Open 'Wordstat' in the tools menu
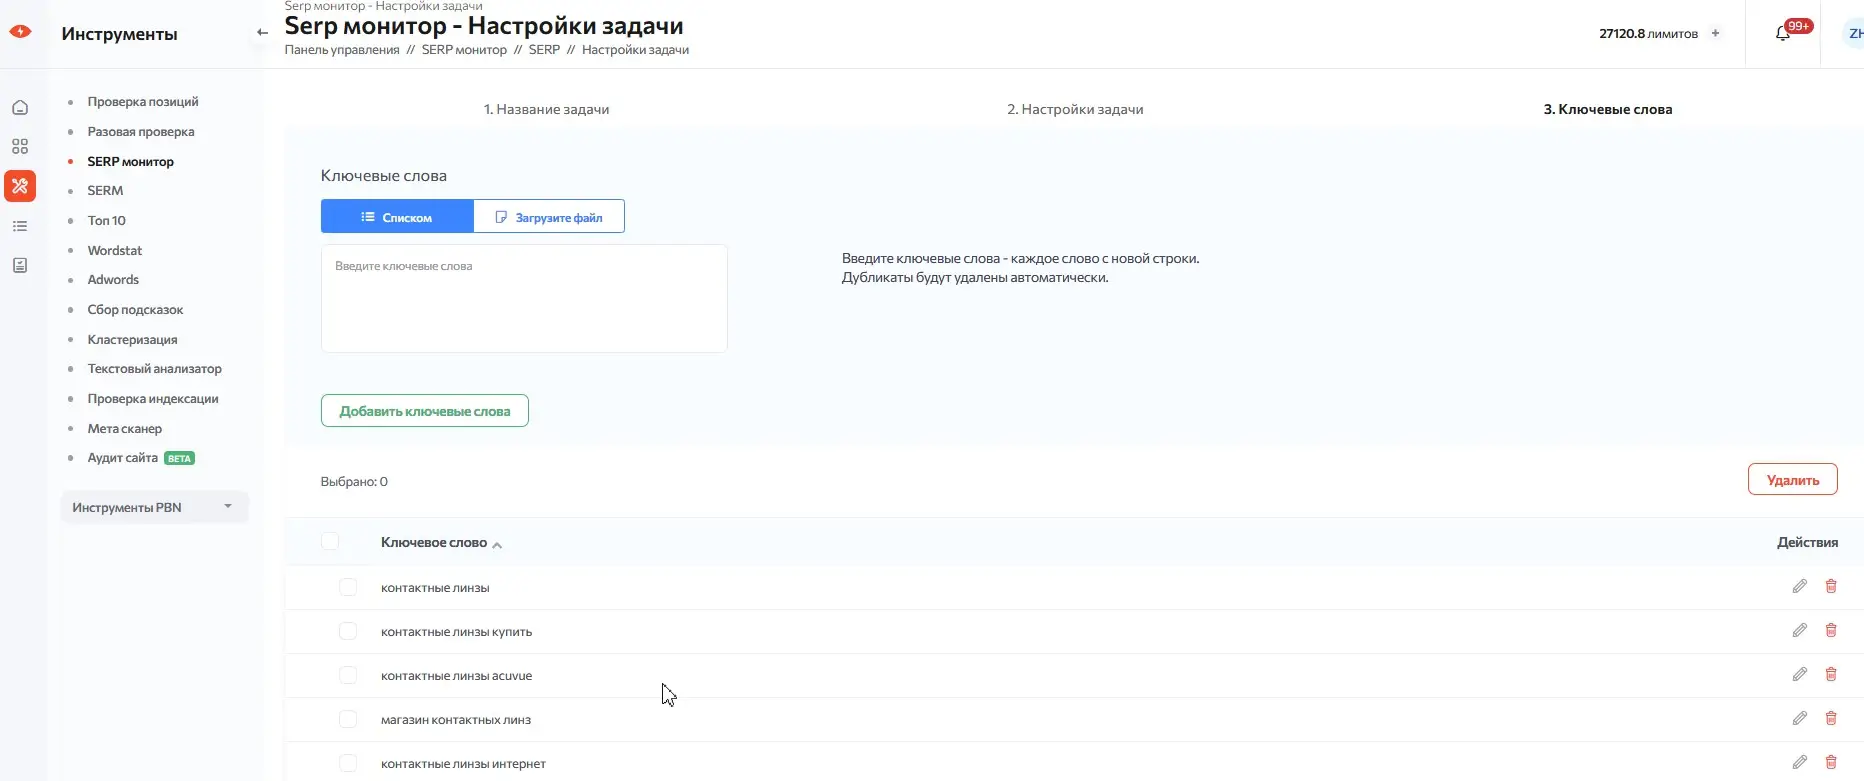 (115, 250)
